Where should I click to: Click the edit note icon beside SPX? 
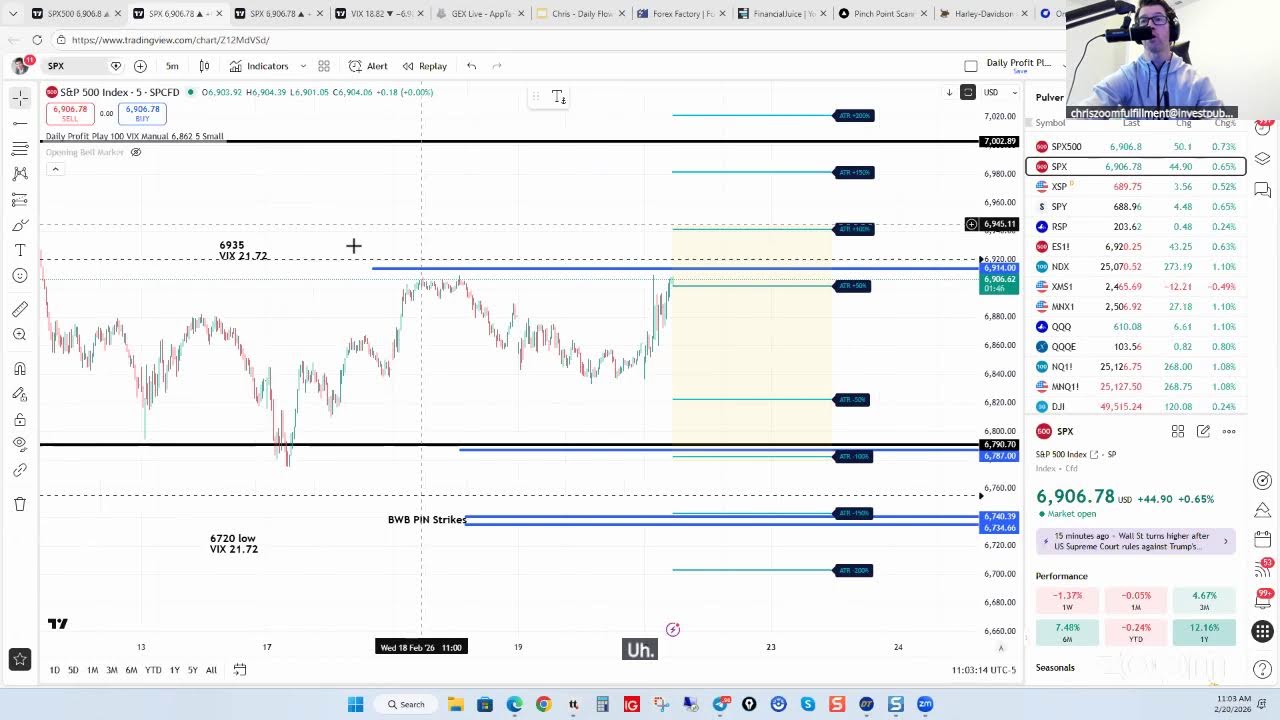click(x=1203, y=431)
